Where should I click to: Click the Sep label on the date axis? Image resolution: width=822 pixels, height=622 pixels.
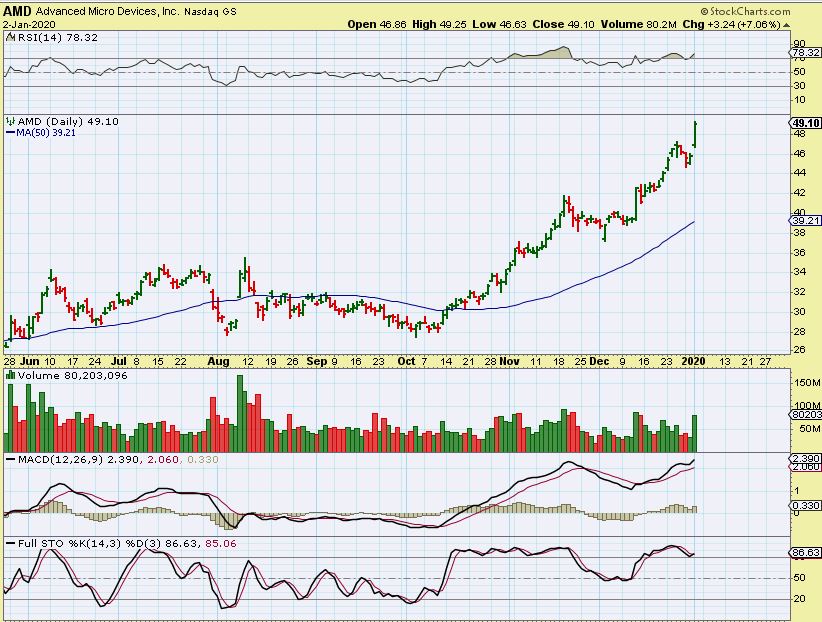317,361
